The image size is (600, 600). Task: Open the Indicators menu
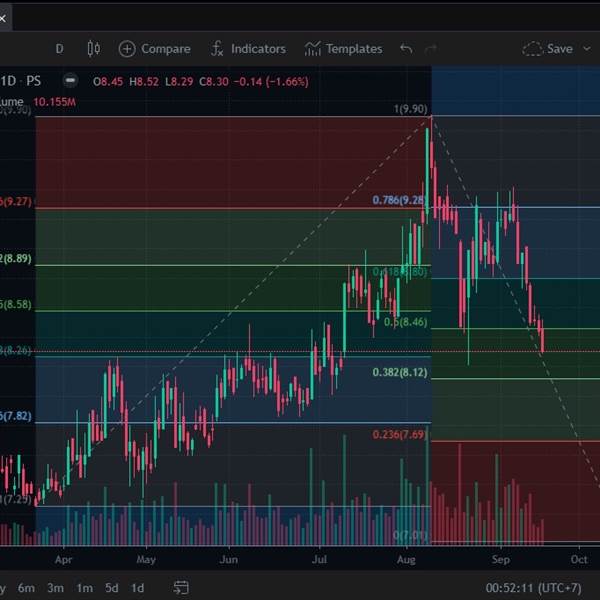click(x=248, y=49)
